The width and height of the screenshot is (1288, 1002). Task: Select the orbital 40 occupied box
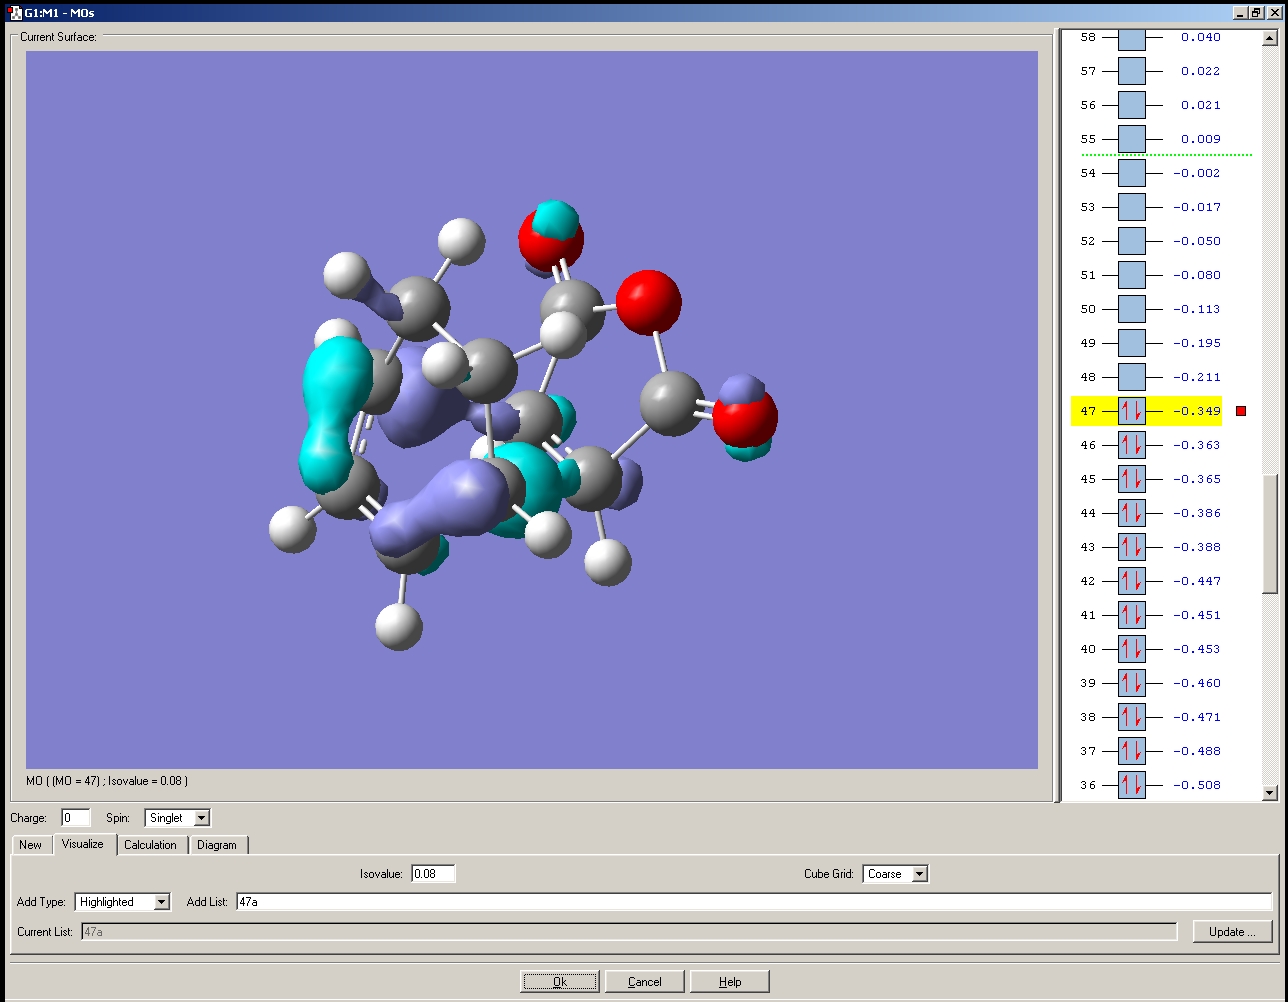(x=1131, y=649)
